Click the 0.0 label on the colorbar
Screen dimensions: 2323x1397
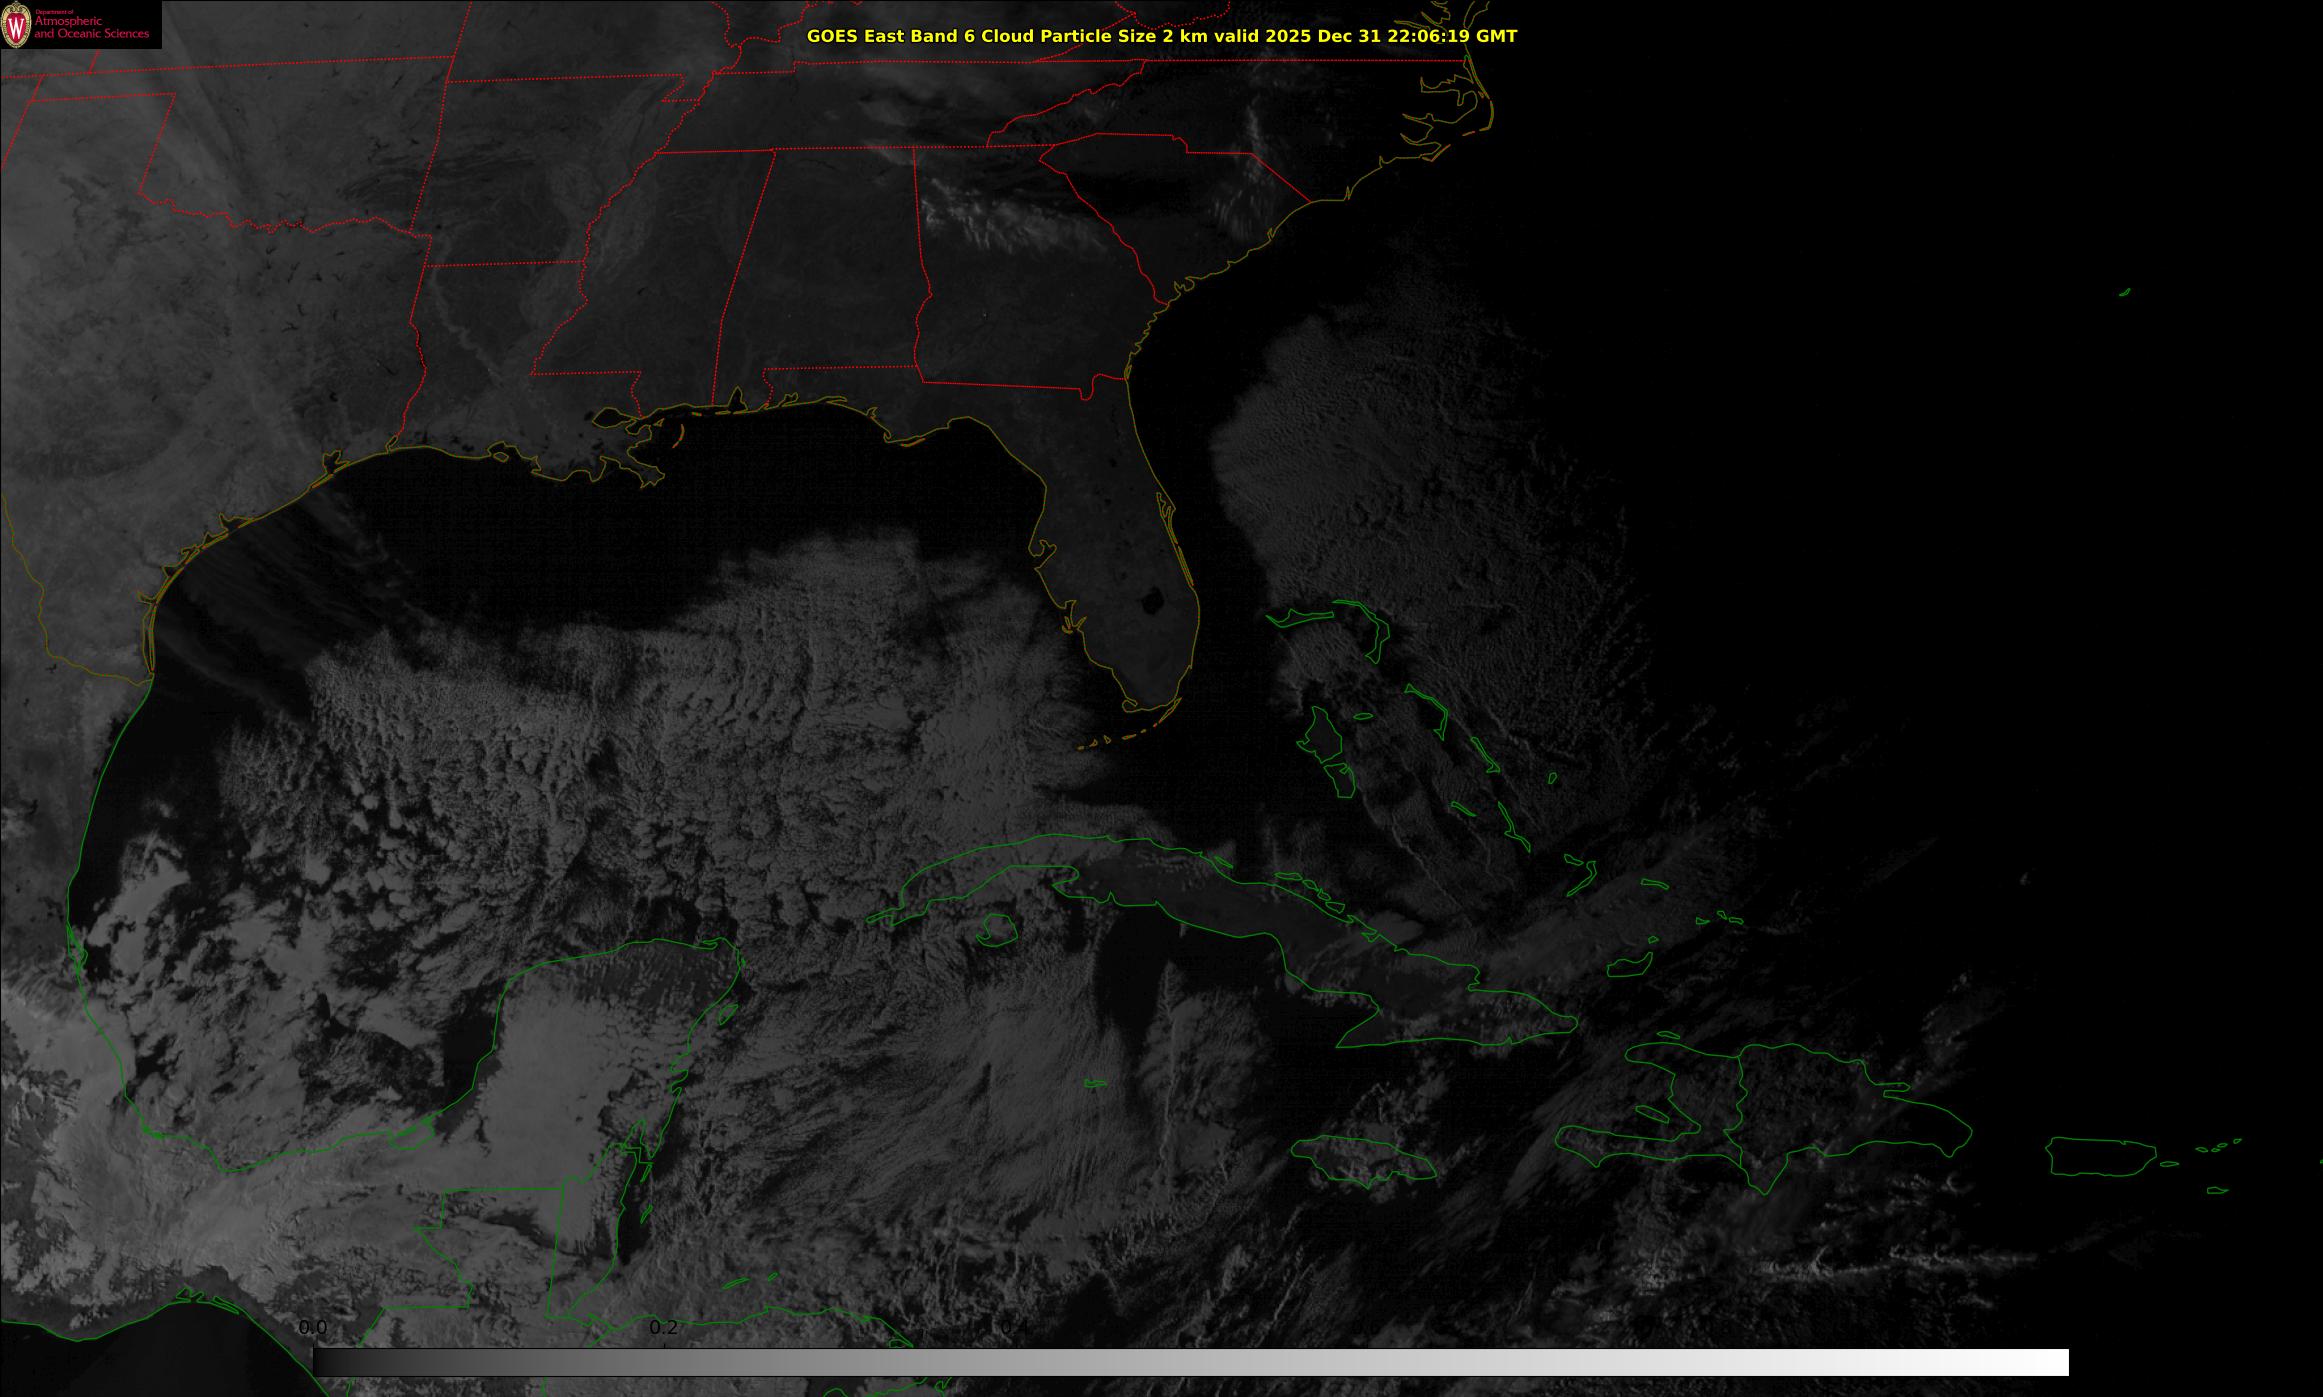[313, 1328]
